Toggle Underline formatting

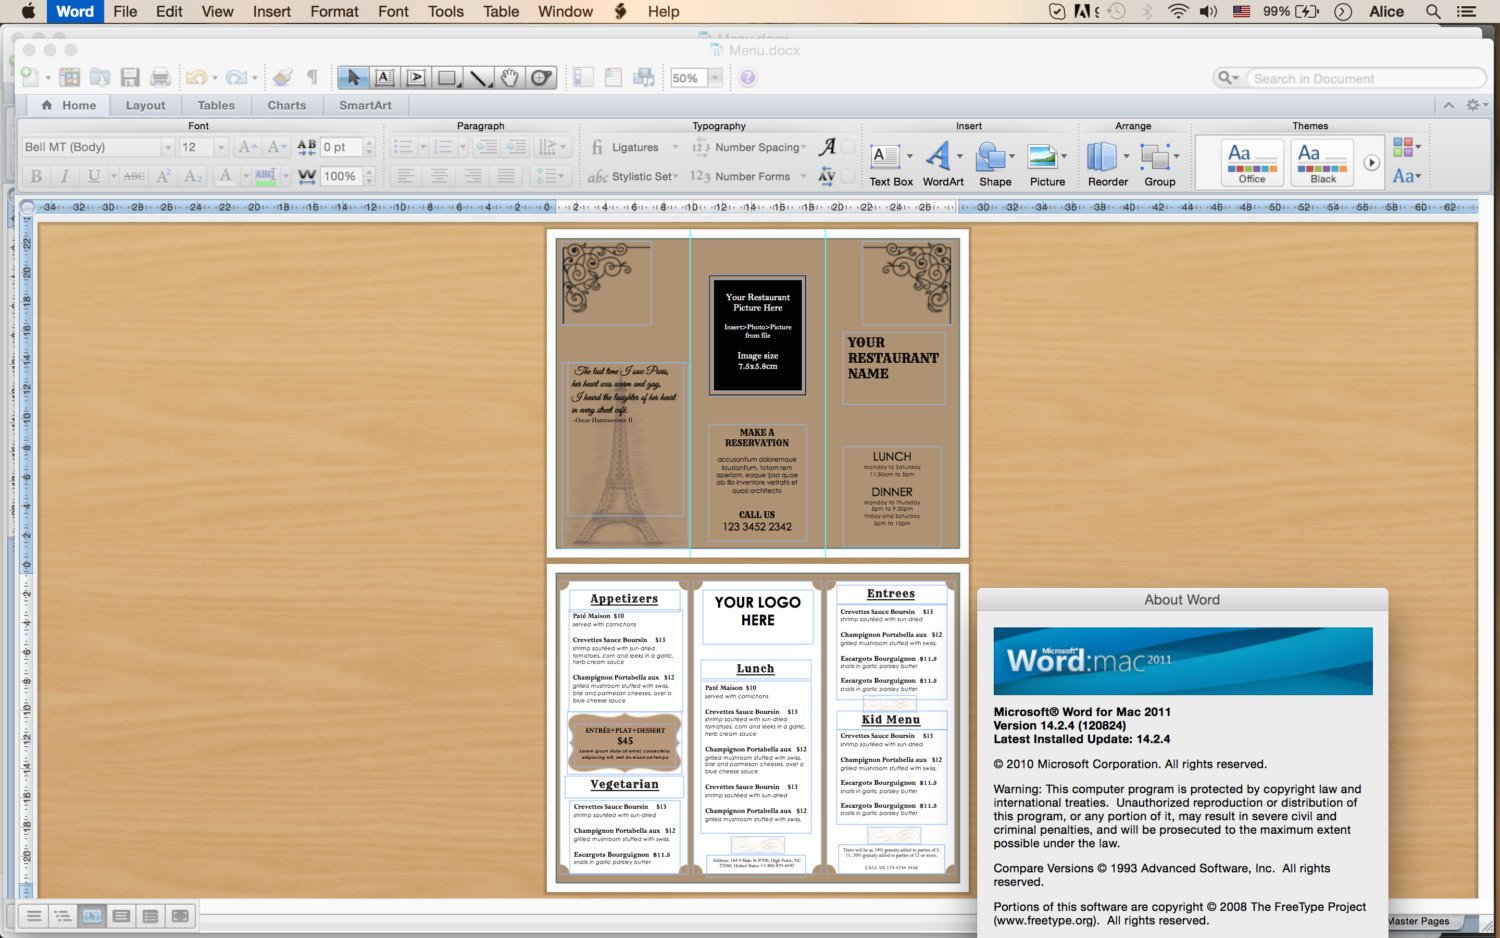(x=94, y=176)
